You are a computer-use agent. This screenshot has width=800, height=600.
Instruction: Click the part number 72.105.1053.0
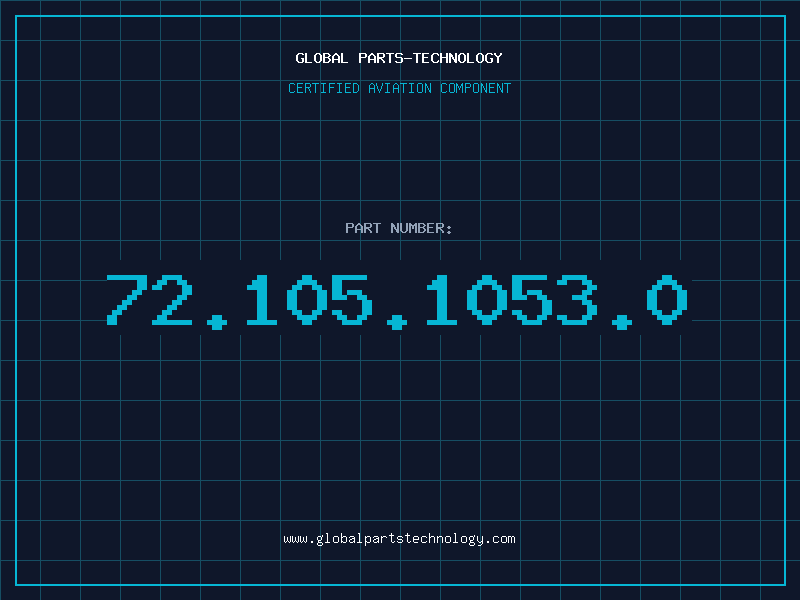tap(397, 301)
